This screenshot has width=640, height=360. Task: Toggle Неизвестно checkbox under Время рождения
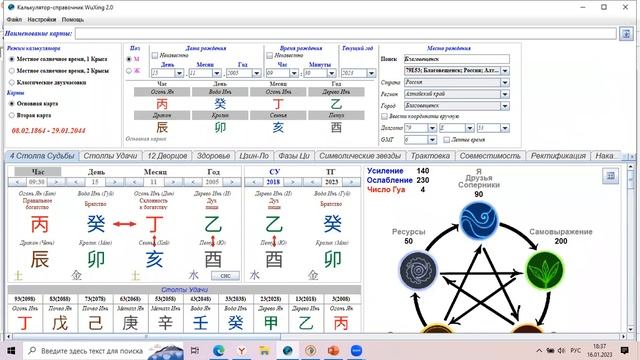tap(269, 56)
